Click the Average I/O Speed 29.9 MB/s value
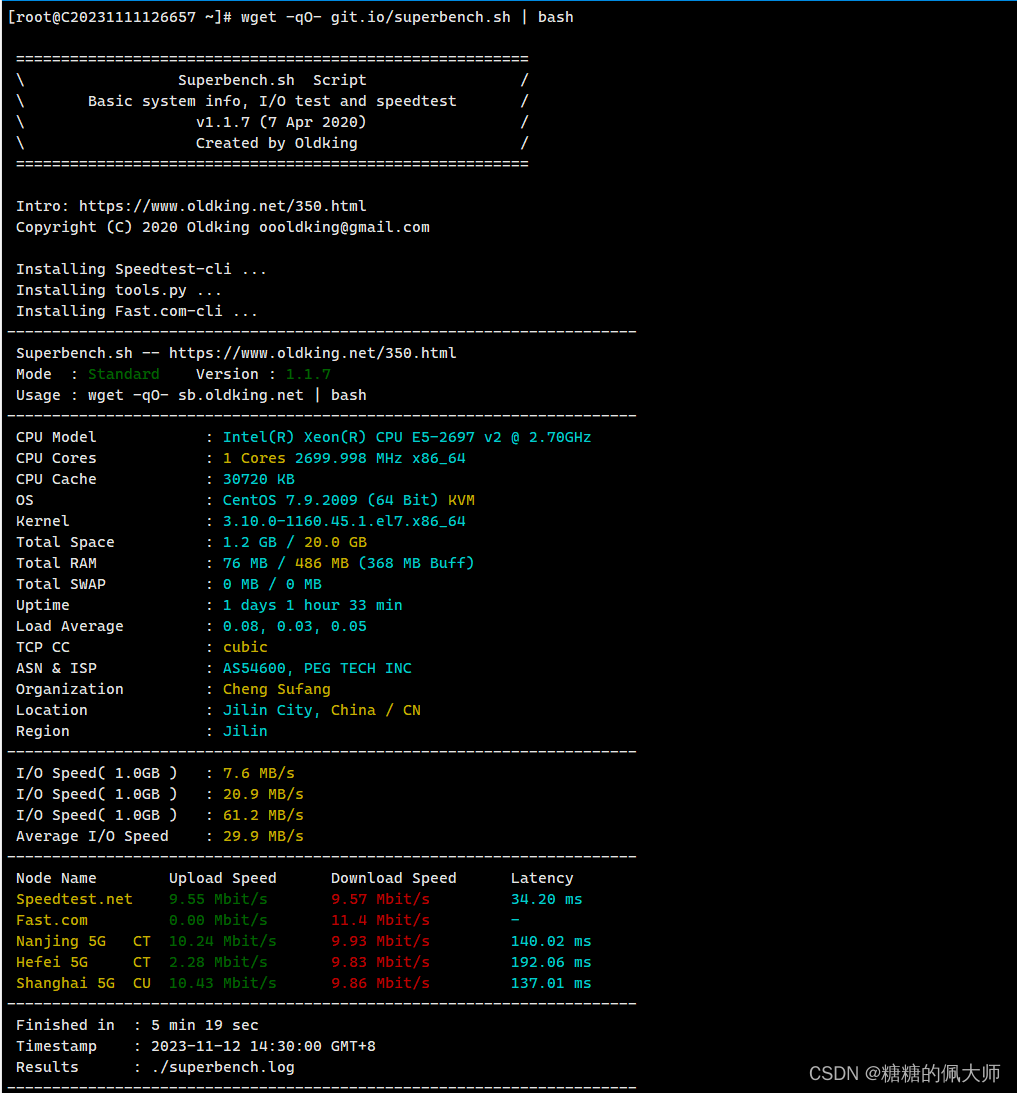This screenshot has width=1017, height=1093. pos(263,836)
